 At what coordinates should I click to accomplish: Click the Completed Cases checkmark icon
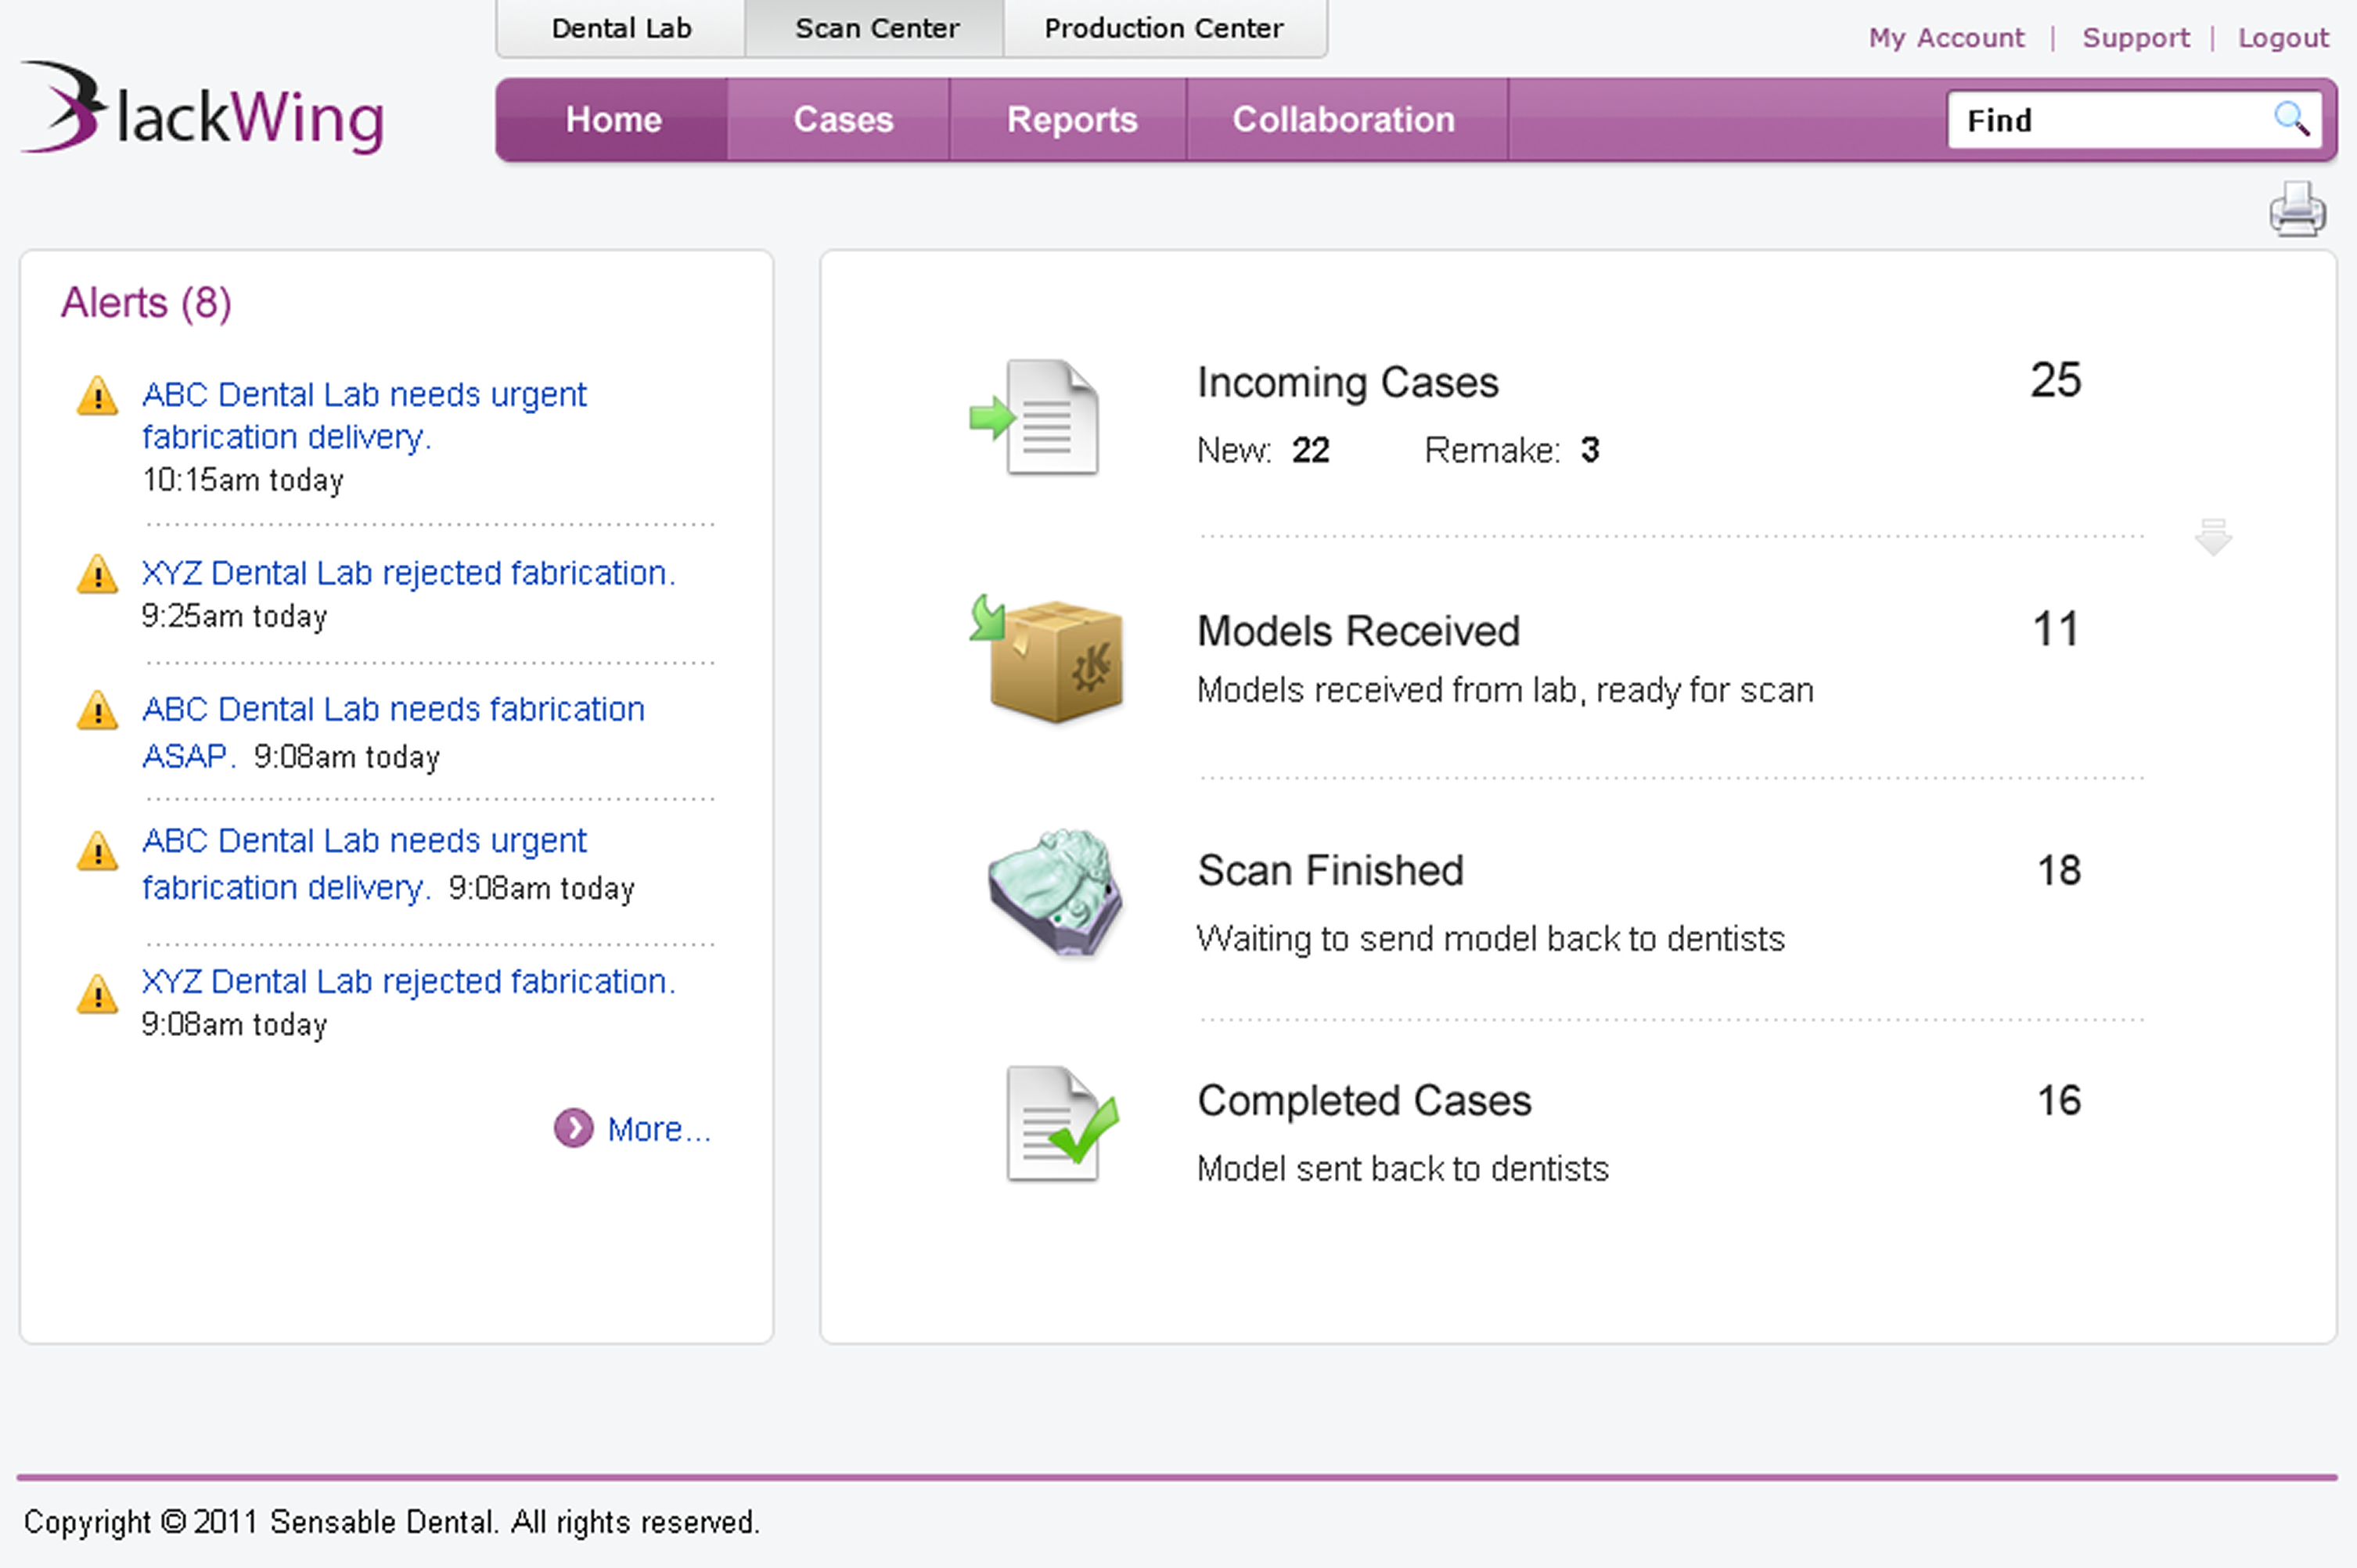[1059, 1125]
